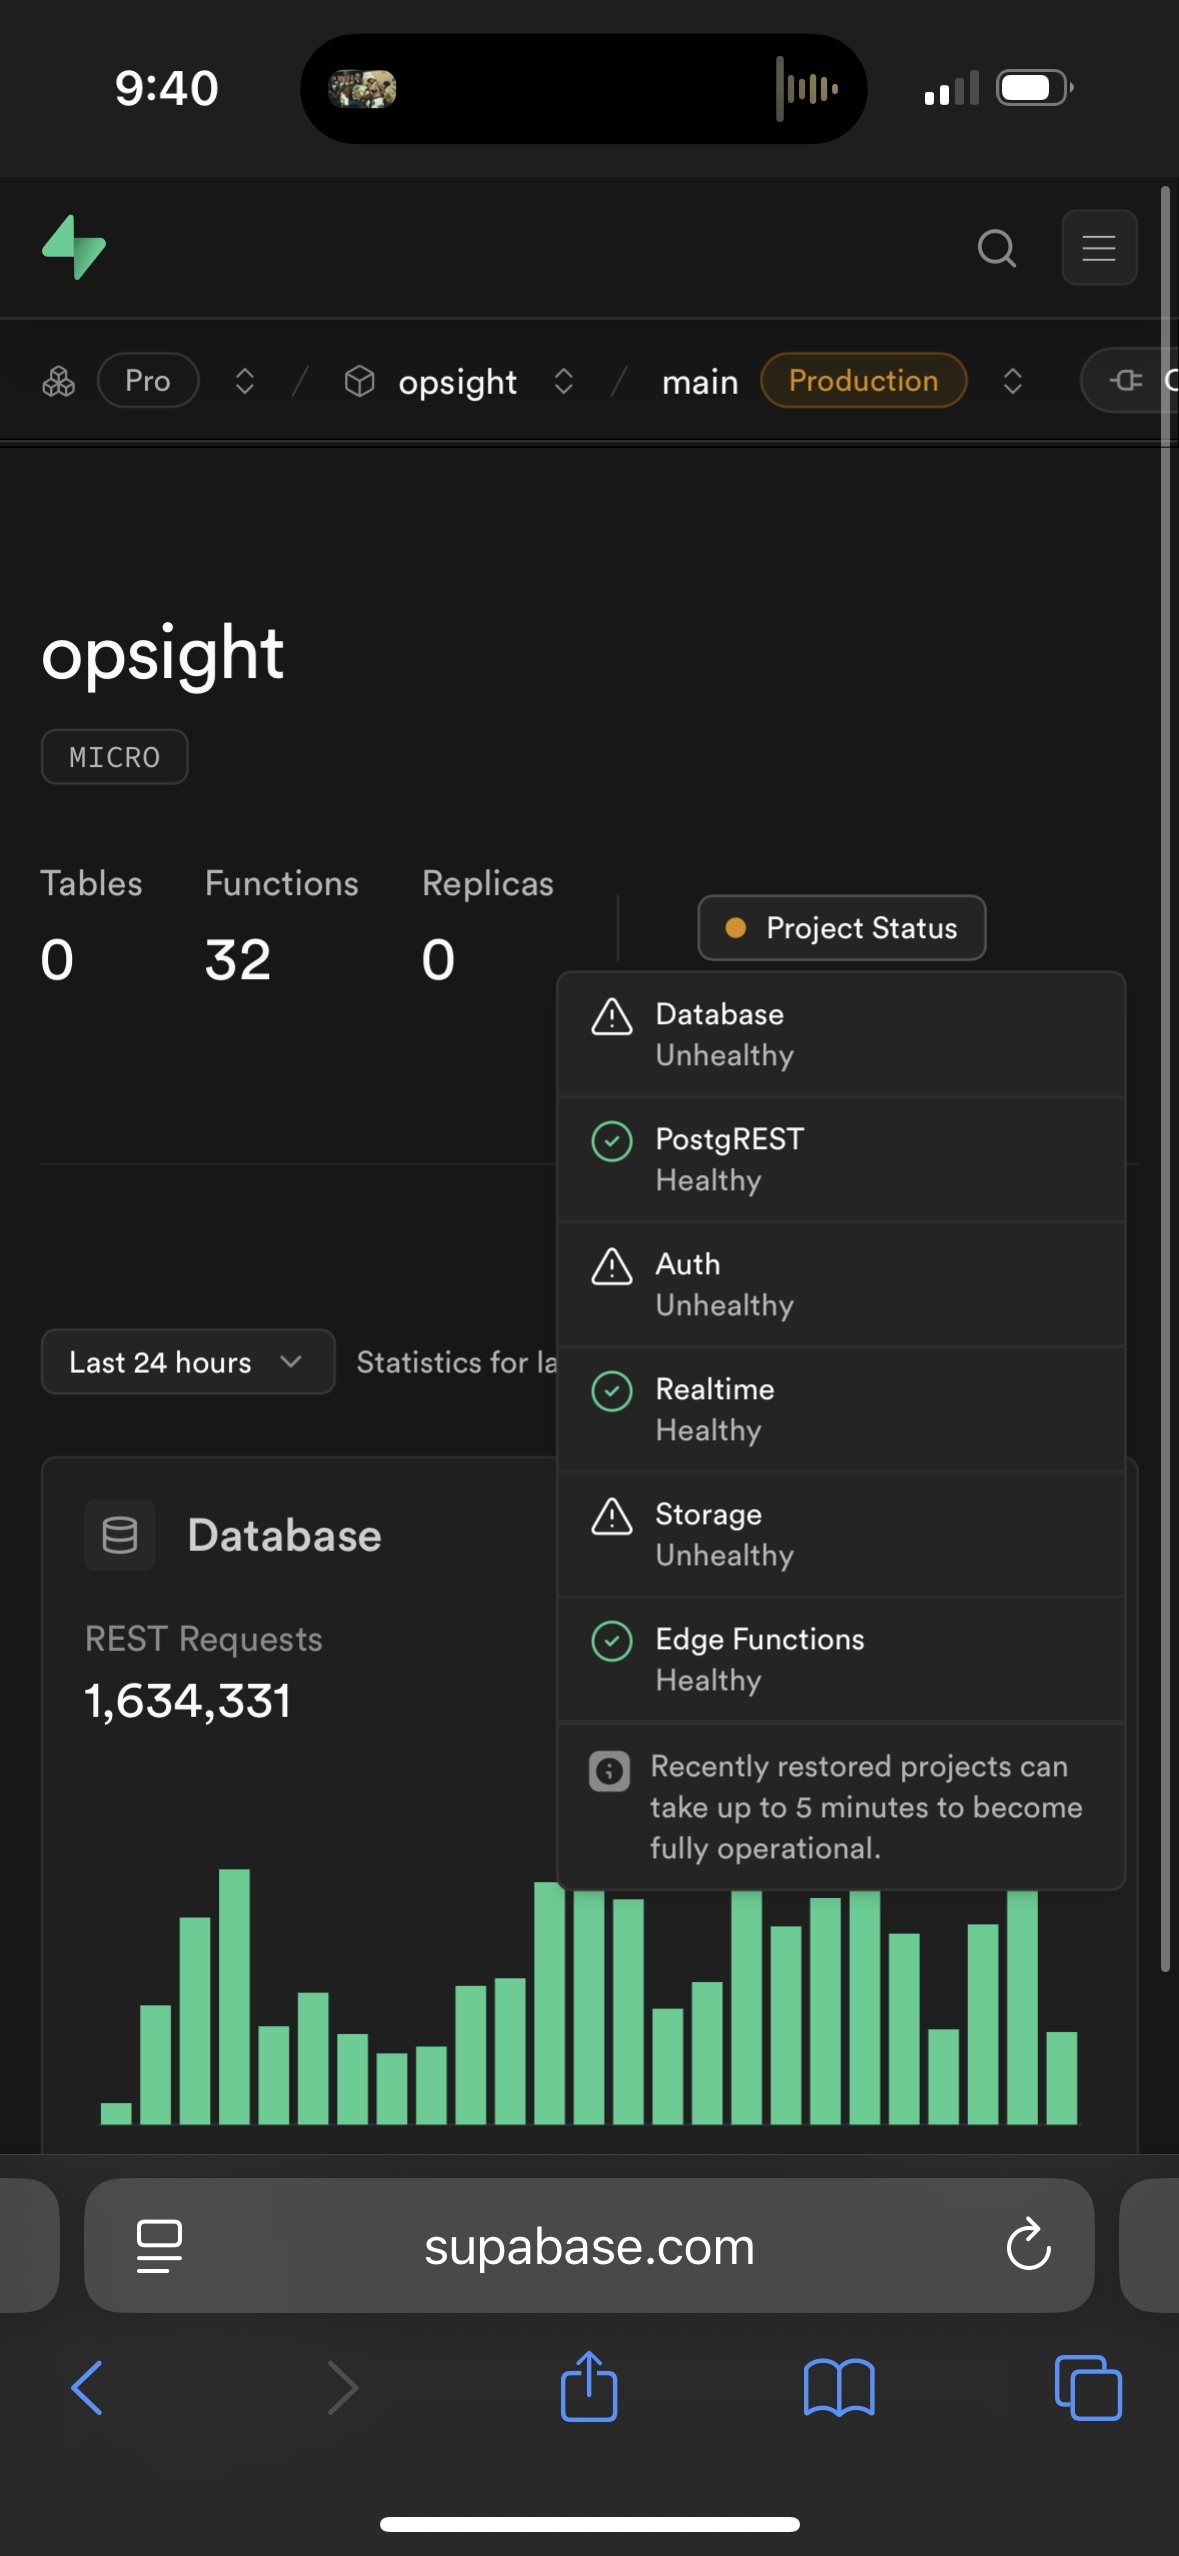This screenshot has height=2556, width=1179.
Task: Open the hamburger menu button
Action: pyautogui.click(x=1098, y=248)
